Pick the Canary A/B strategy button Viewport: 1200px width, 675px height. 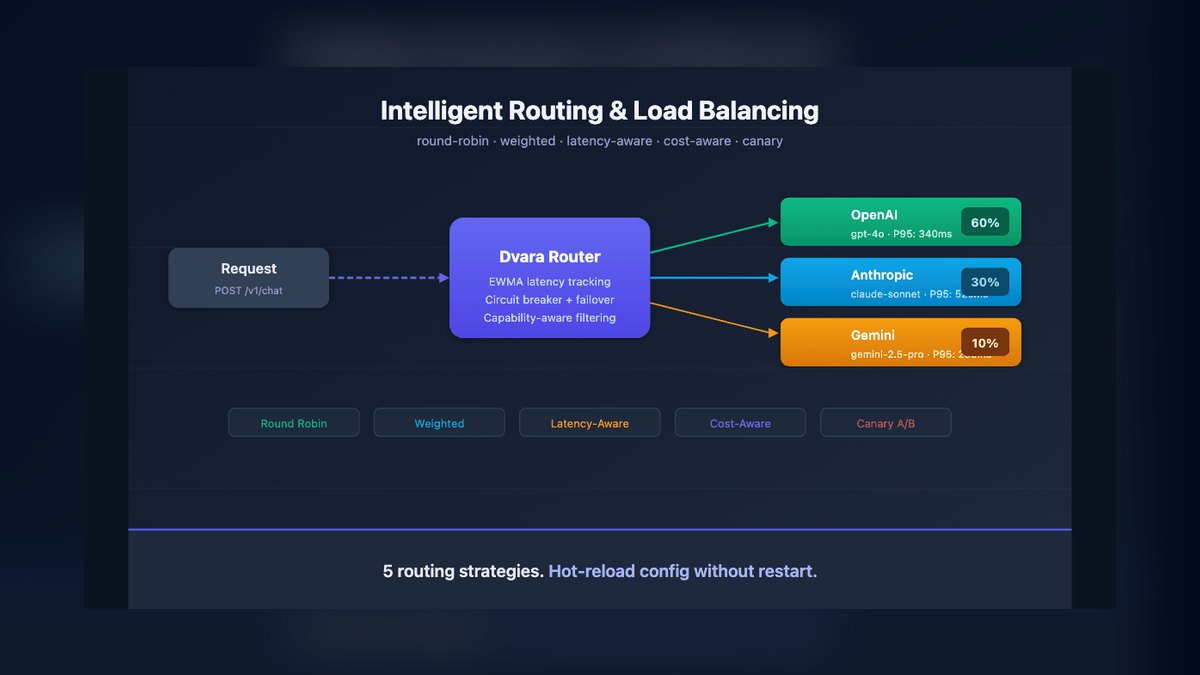(886, 423)
